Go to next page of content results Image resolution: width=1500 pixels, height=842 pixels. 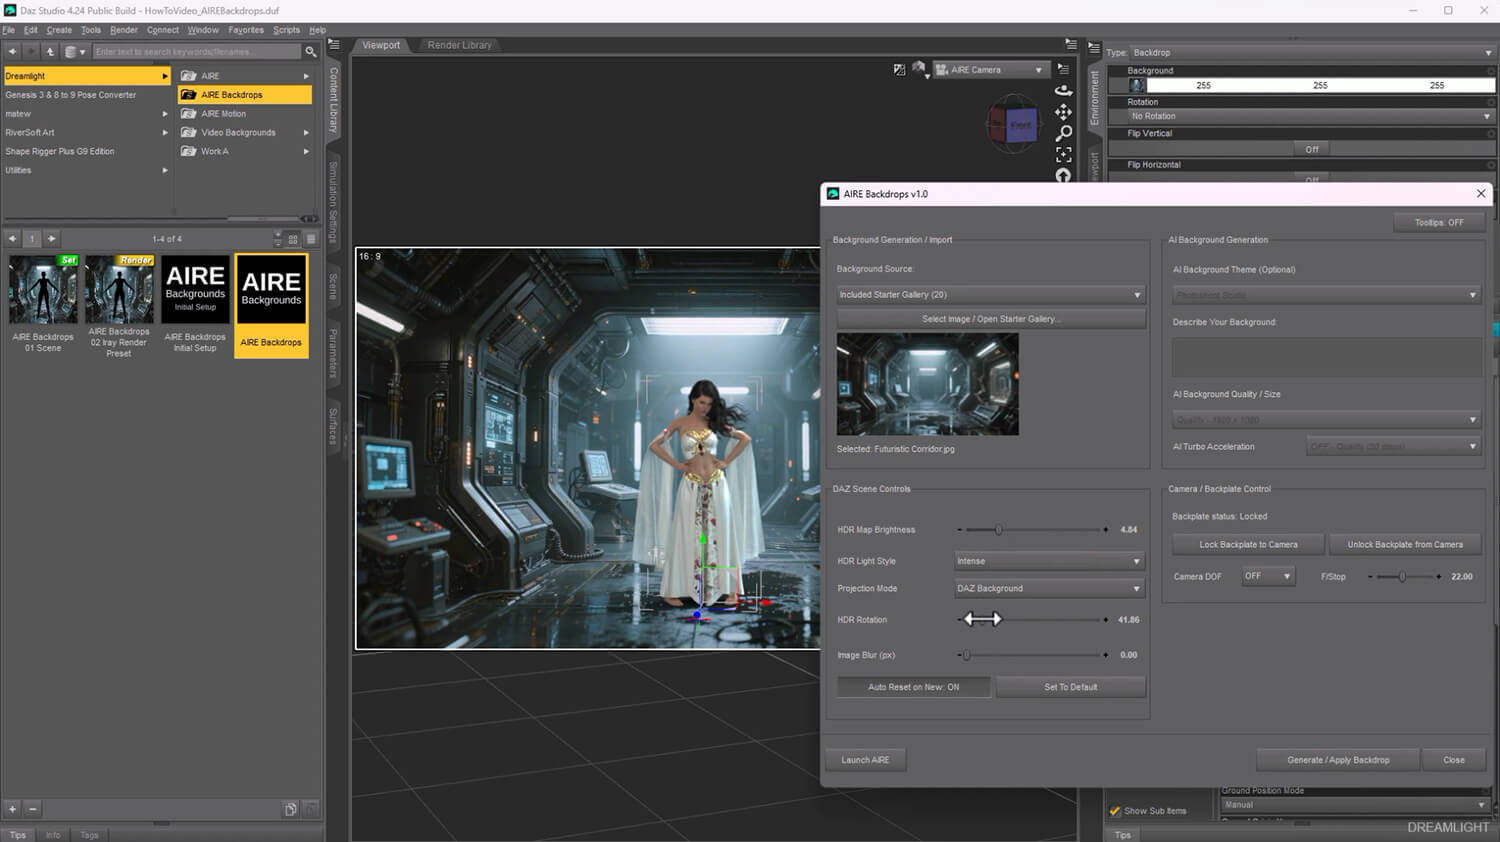click(x=51, y=239)
